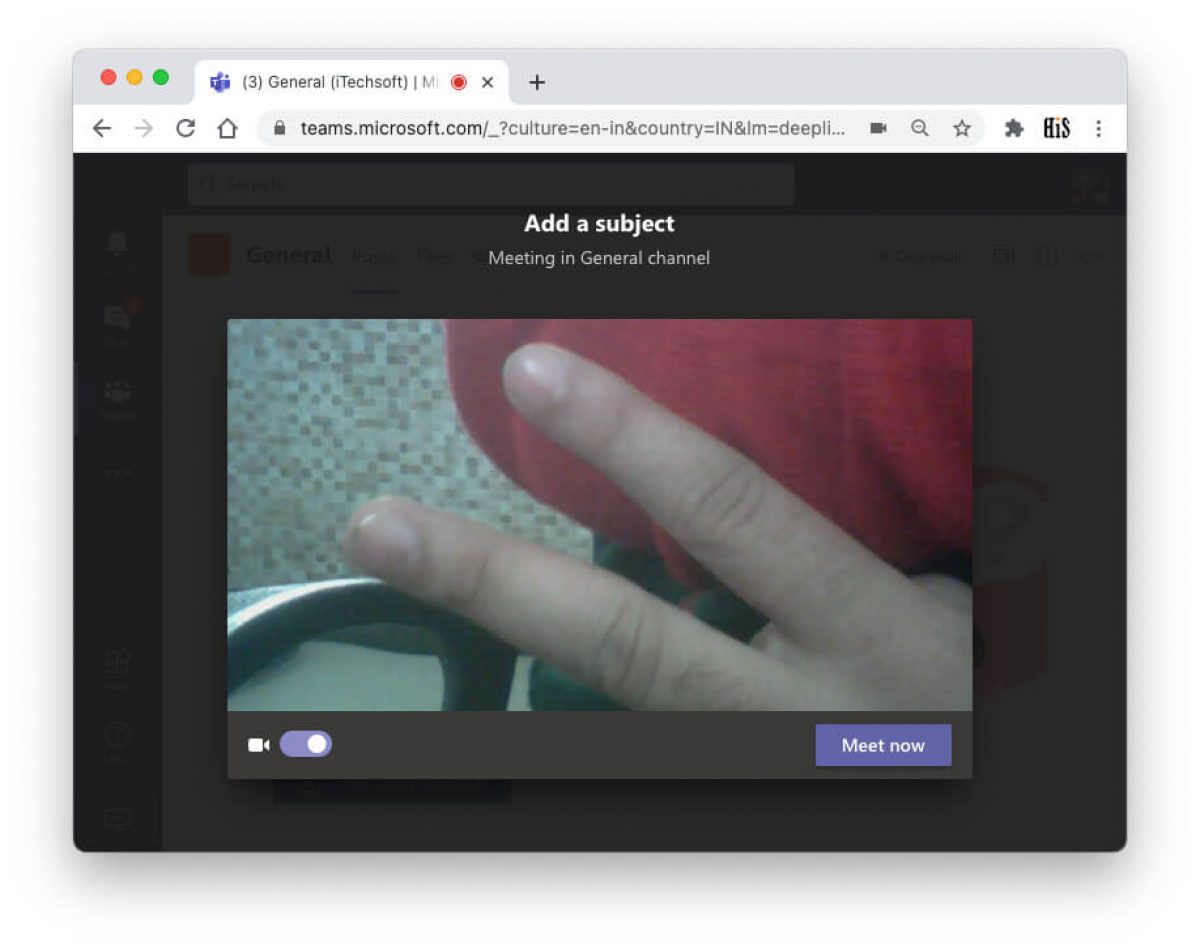Click the Add a subject field

[x=599, y=223]
